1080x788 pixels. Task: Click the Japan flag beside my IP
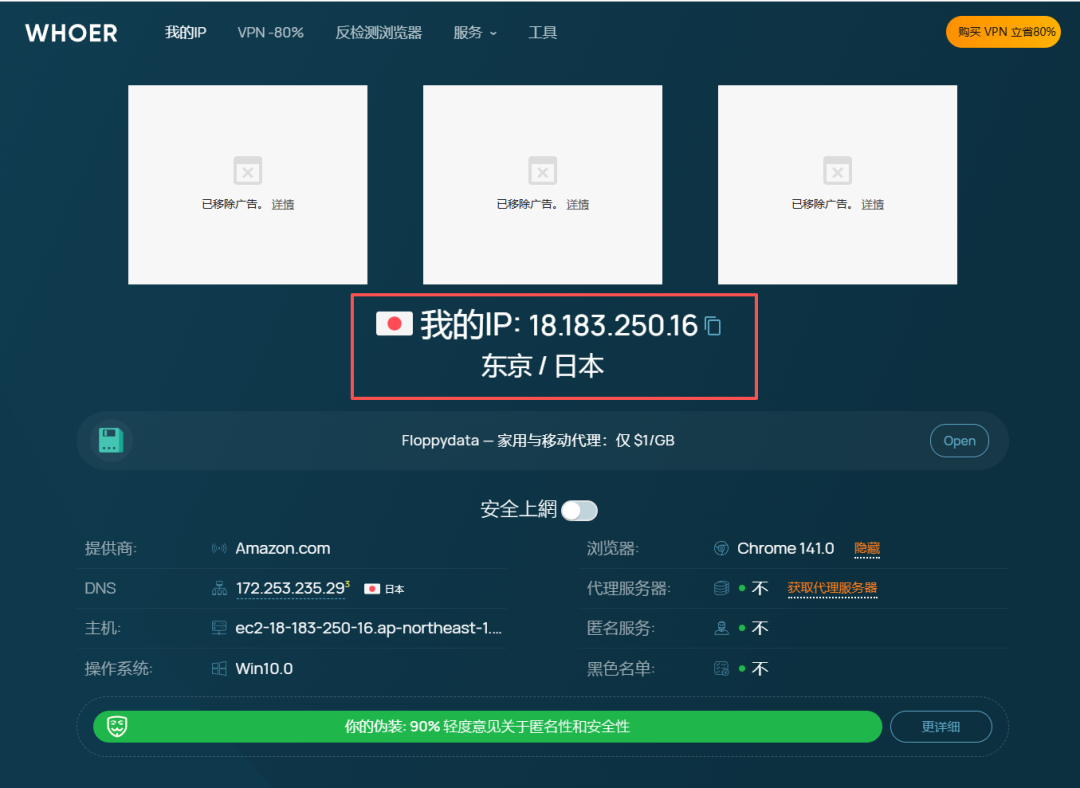pyautogui.click(x=394, y=323)
